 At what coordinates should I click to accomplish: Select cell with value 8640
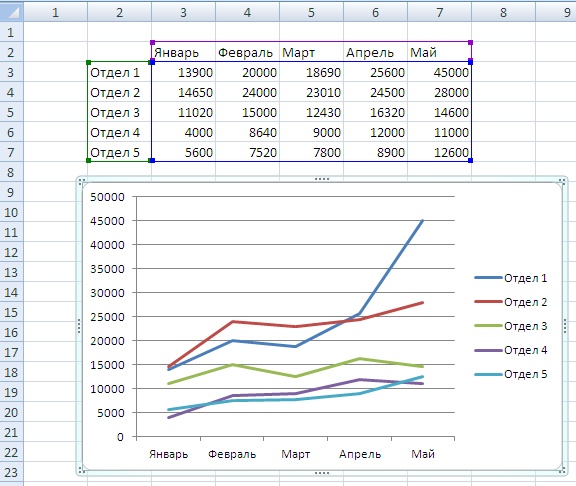[x=247, y=132]
